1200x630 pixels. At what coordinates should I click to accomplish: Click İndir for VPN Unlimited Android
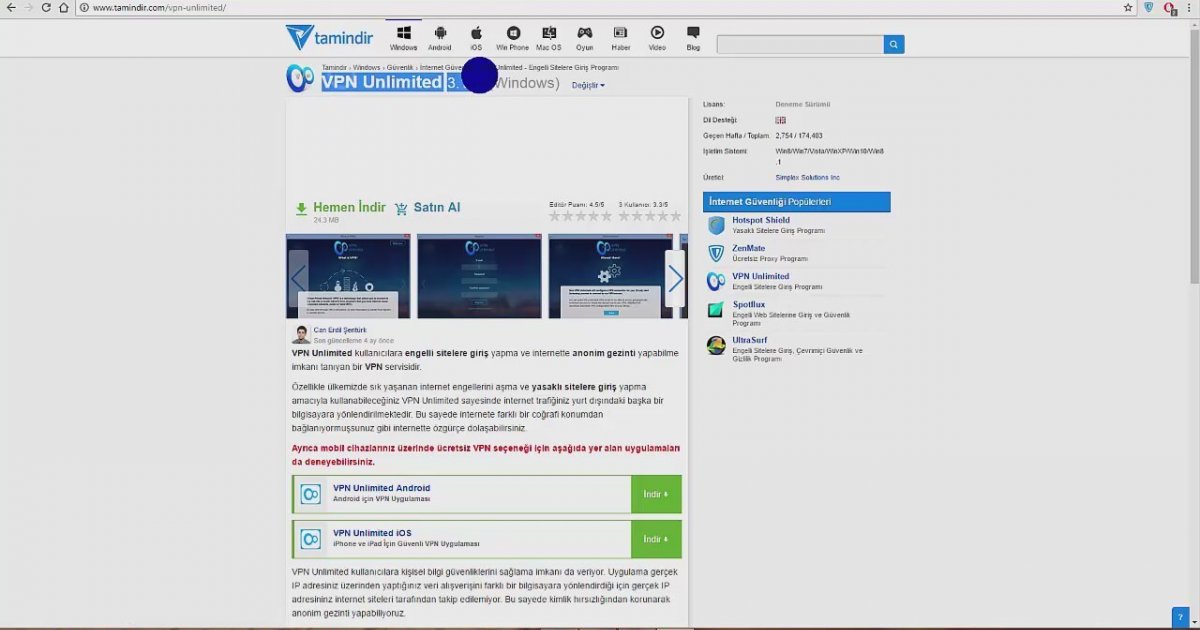pos(656,494)
